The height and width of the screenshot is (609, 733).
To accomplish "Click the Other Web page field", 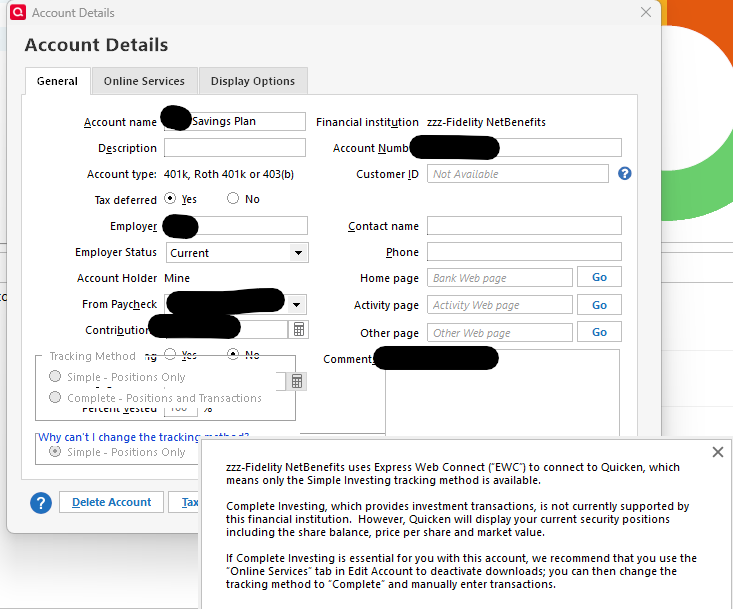I will tap(500, 333).
